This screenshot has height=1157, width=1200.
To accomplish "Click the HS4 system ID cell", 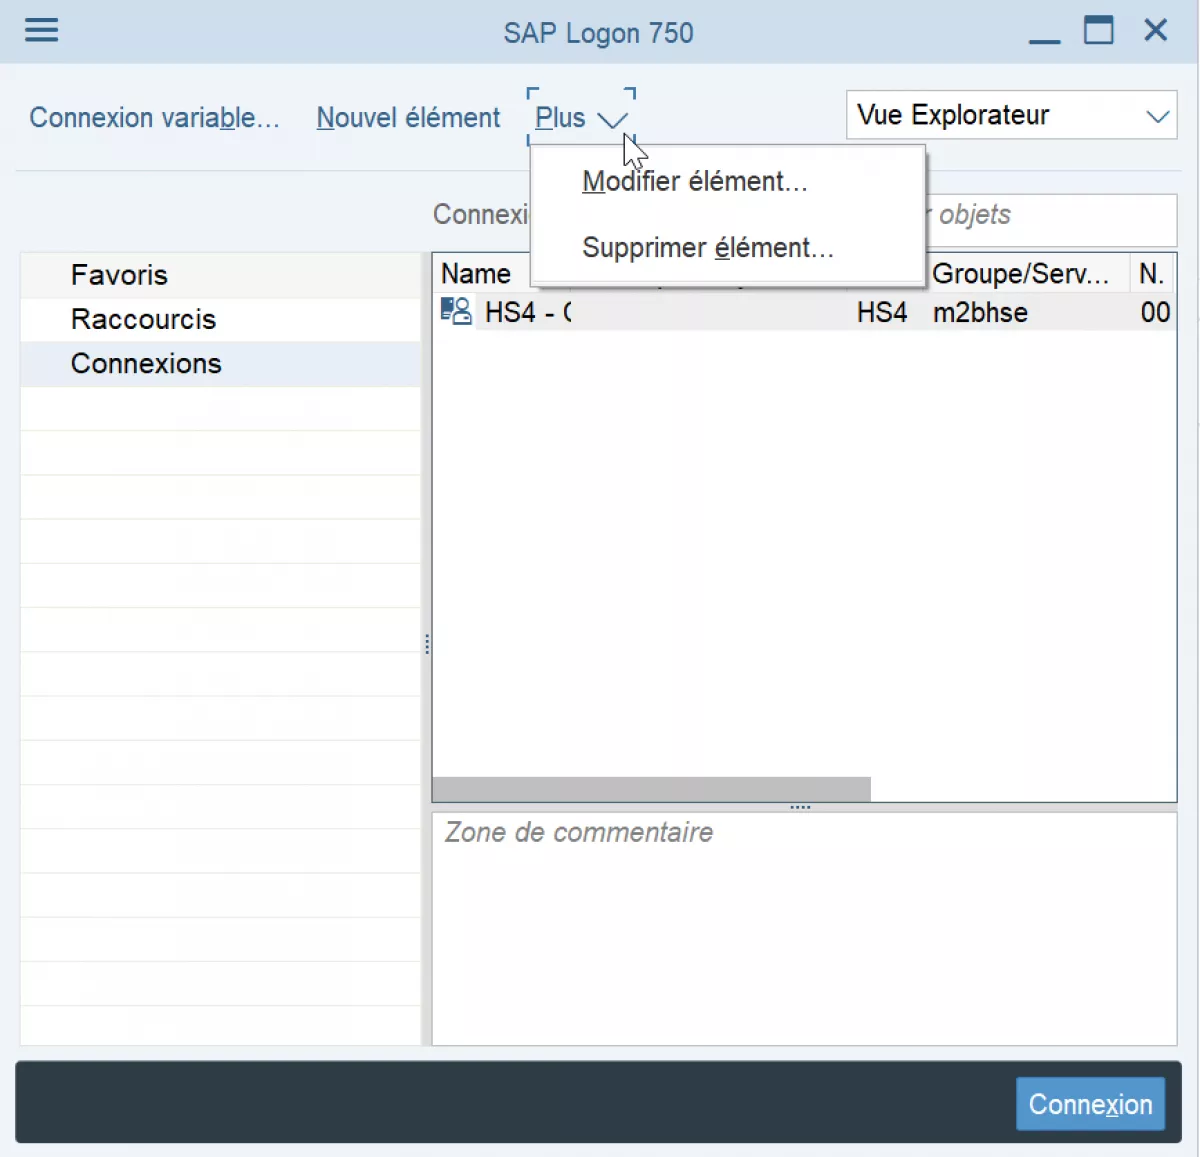I will (x=882, y=312).
